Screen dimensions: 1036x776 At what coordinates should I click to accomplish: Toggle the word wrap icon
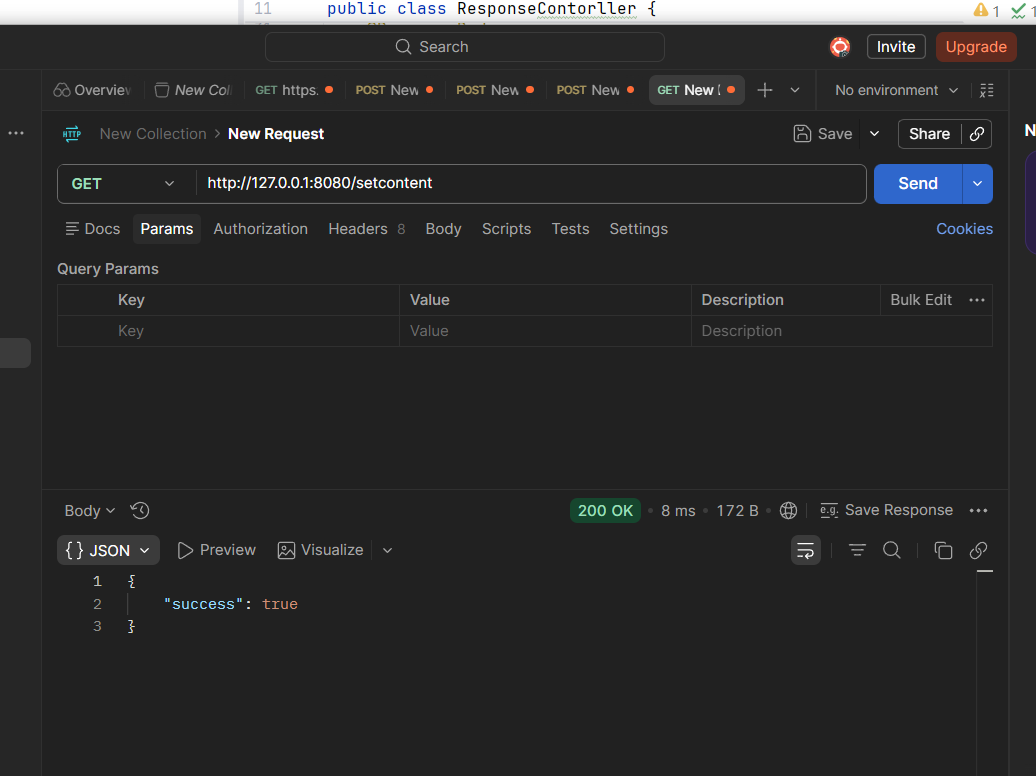point(805,550)
